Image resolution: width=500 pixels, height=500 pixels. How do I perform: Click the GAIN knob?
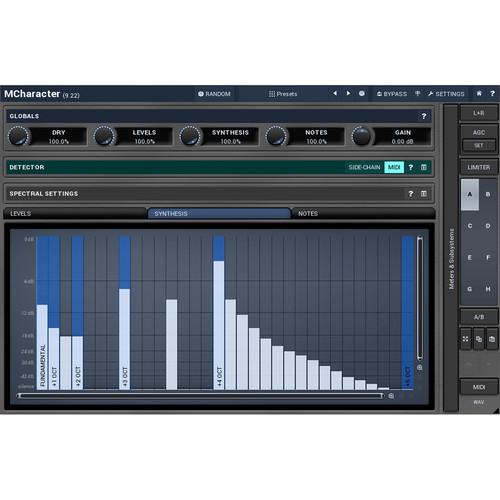362,136
